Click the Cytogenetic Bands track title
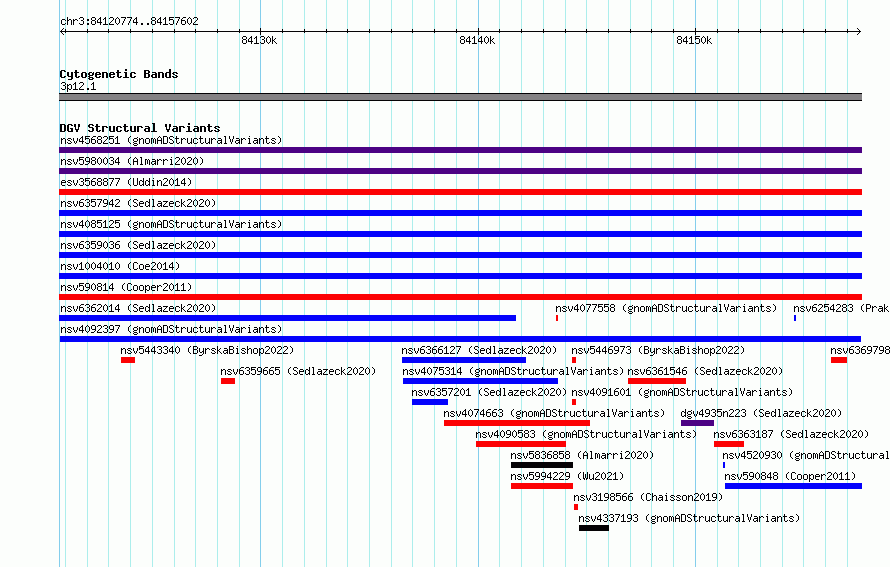Viewport: 890px width, 567px height. click(119, 74)
